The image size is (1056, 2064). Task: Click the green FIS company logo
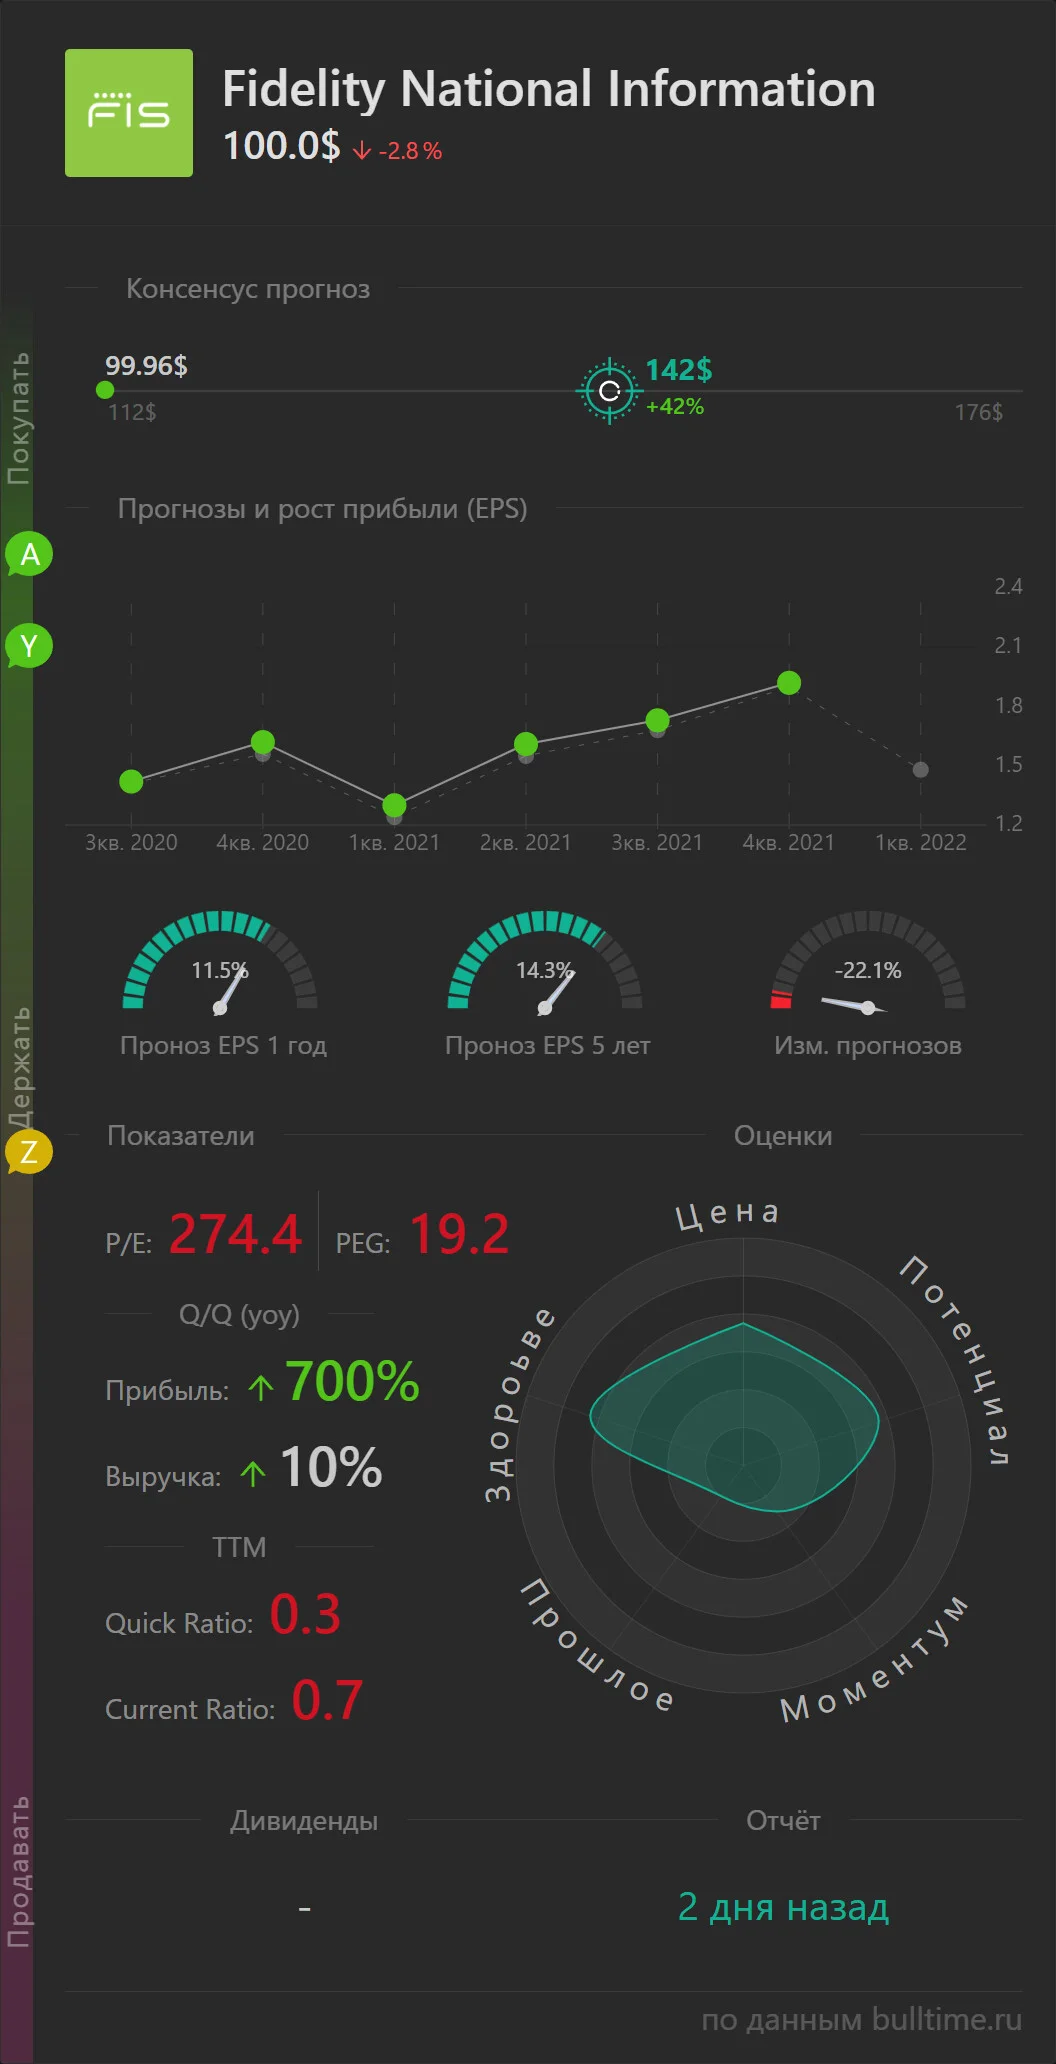(x=129, y=113)
